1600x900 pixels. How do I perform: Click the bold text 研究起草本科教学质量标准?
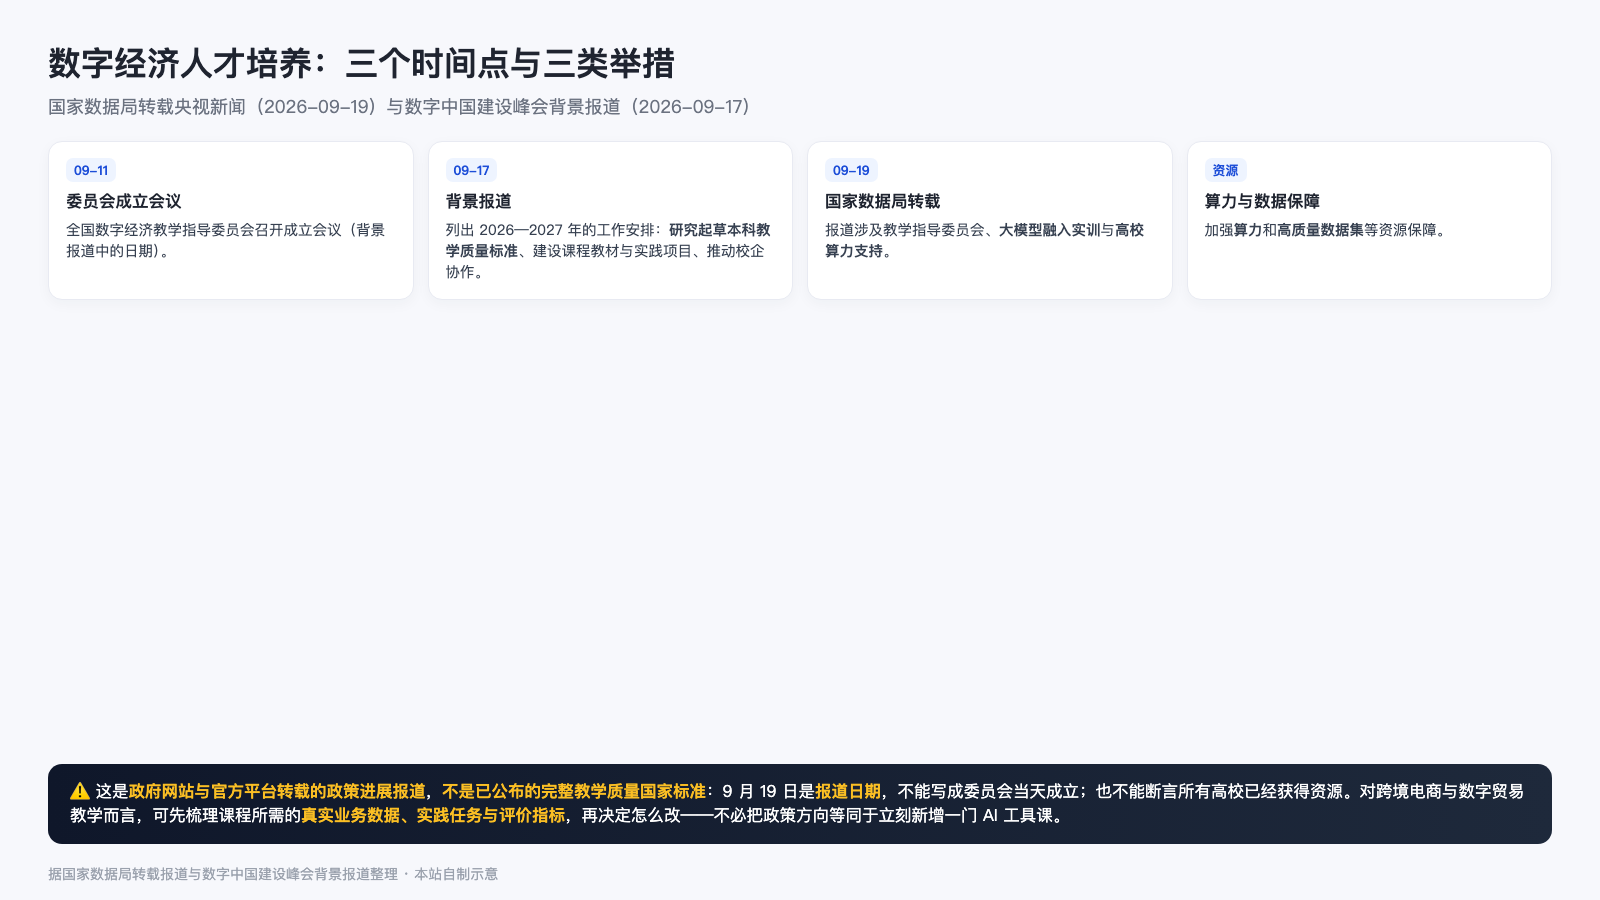(608, 240)
